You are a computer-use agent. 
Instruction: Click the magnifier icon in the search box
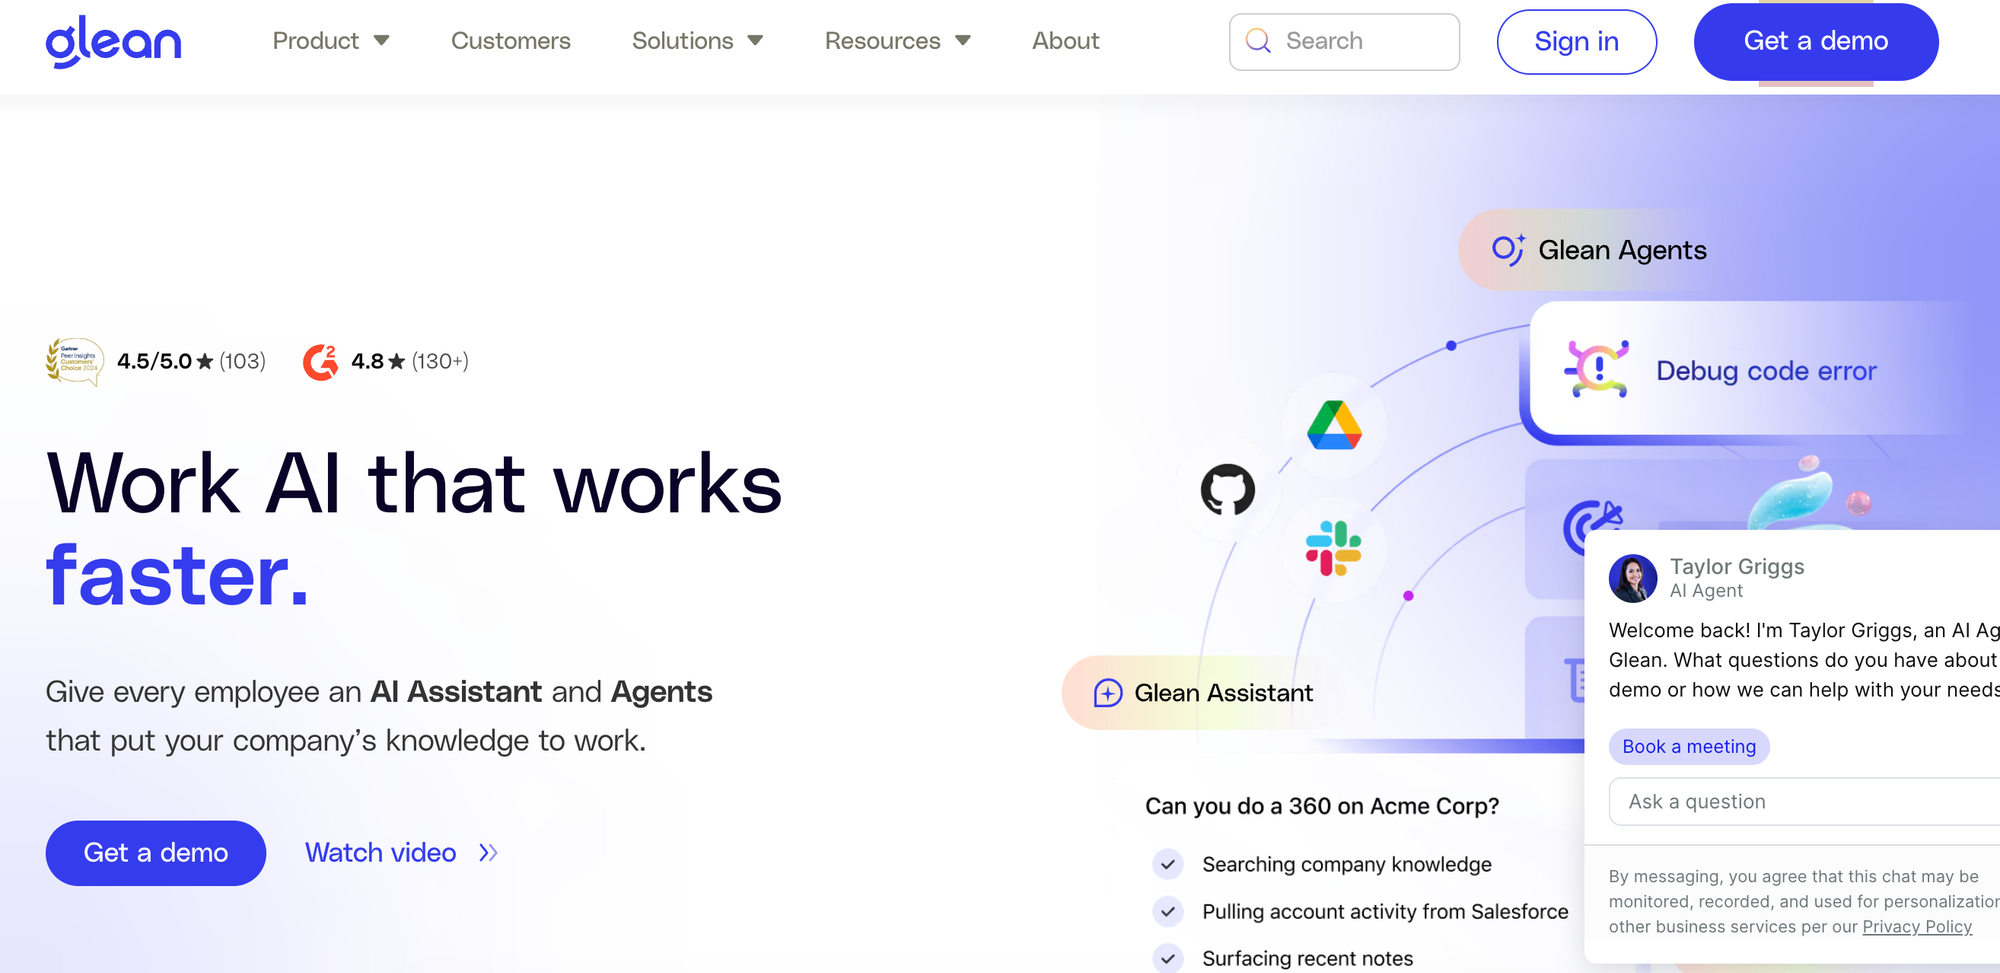tap(1258, 41)
